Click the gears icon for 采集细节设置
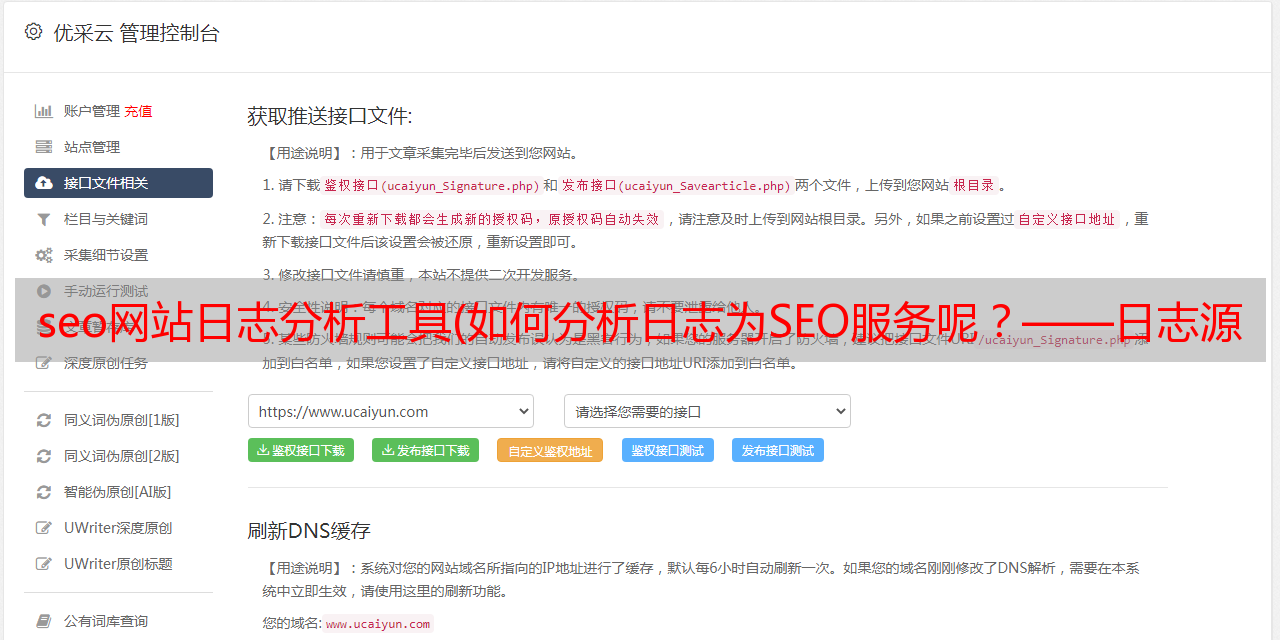Viewport: 1280px width, 640px height. (x=43, y=255)
